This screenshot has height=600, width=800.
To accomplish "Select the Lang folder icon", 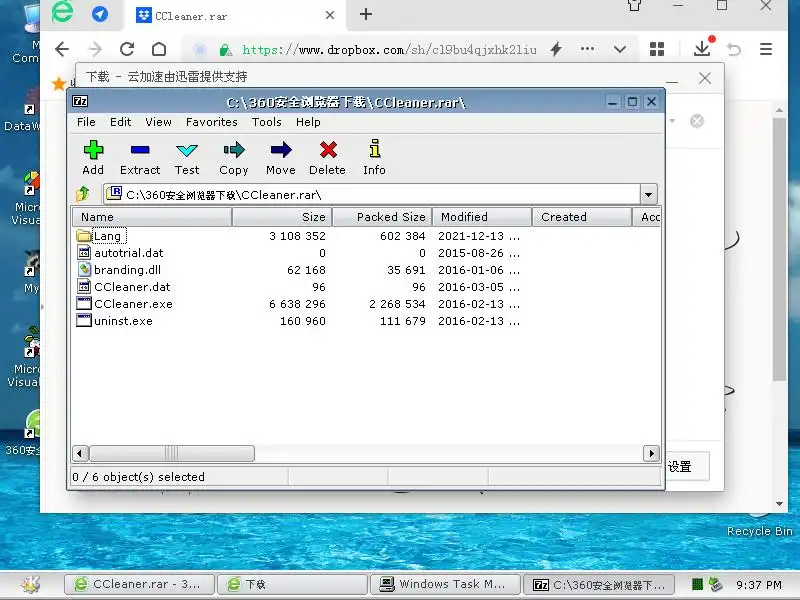I will point(84,236).
